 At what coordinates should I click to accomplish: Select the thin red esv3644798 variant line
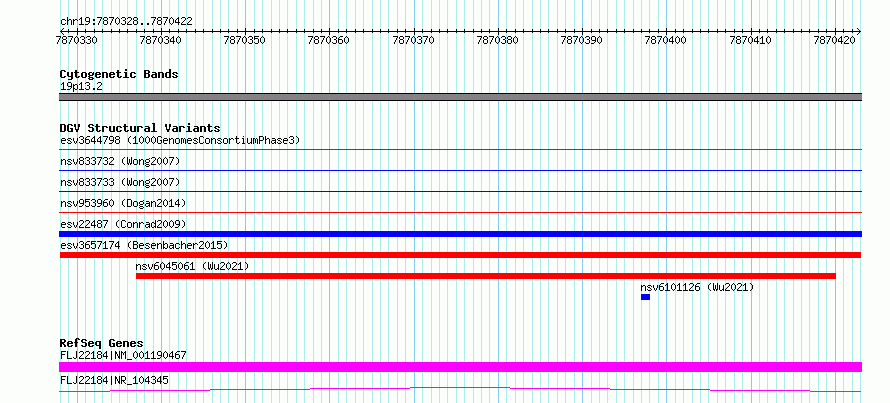point(460,149)
